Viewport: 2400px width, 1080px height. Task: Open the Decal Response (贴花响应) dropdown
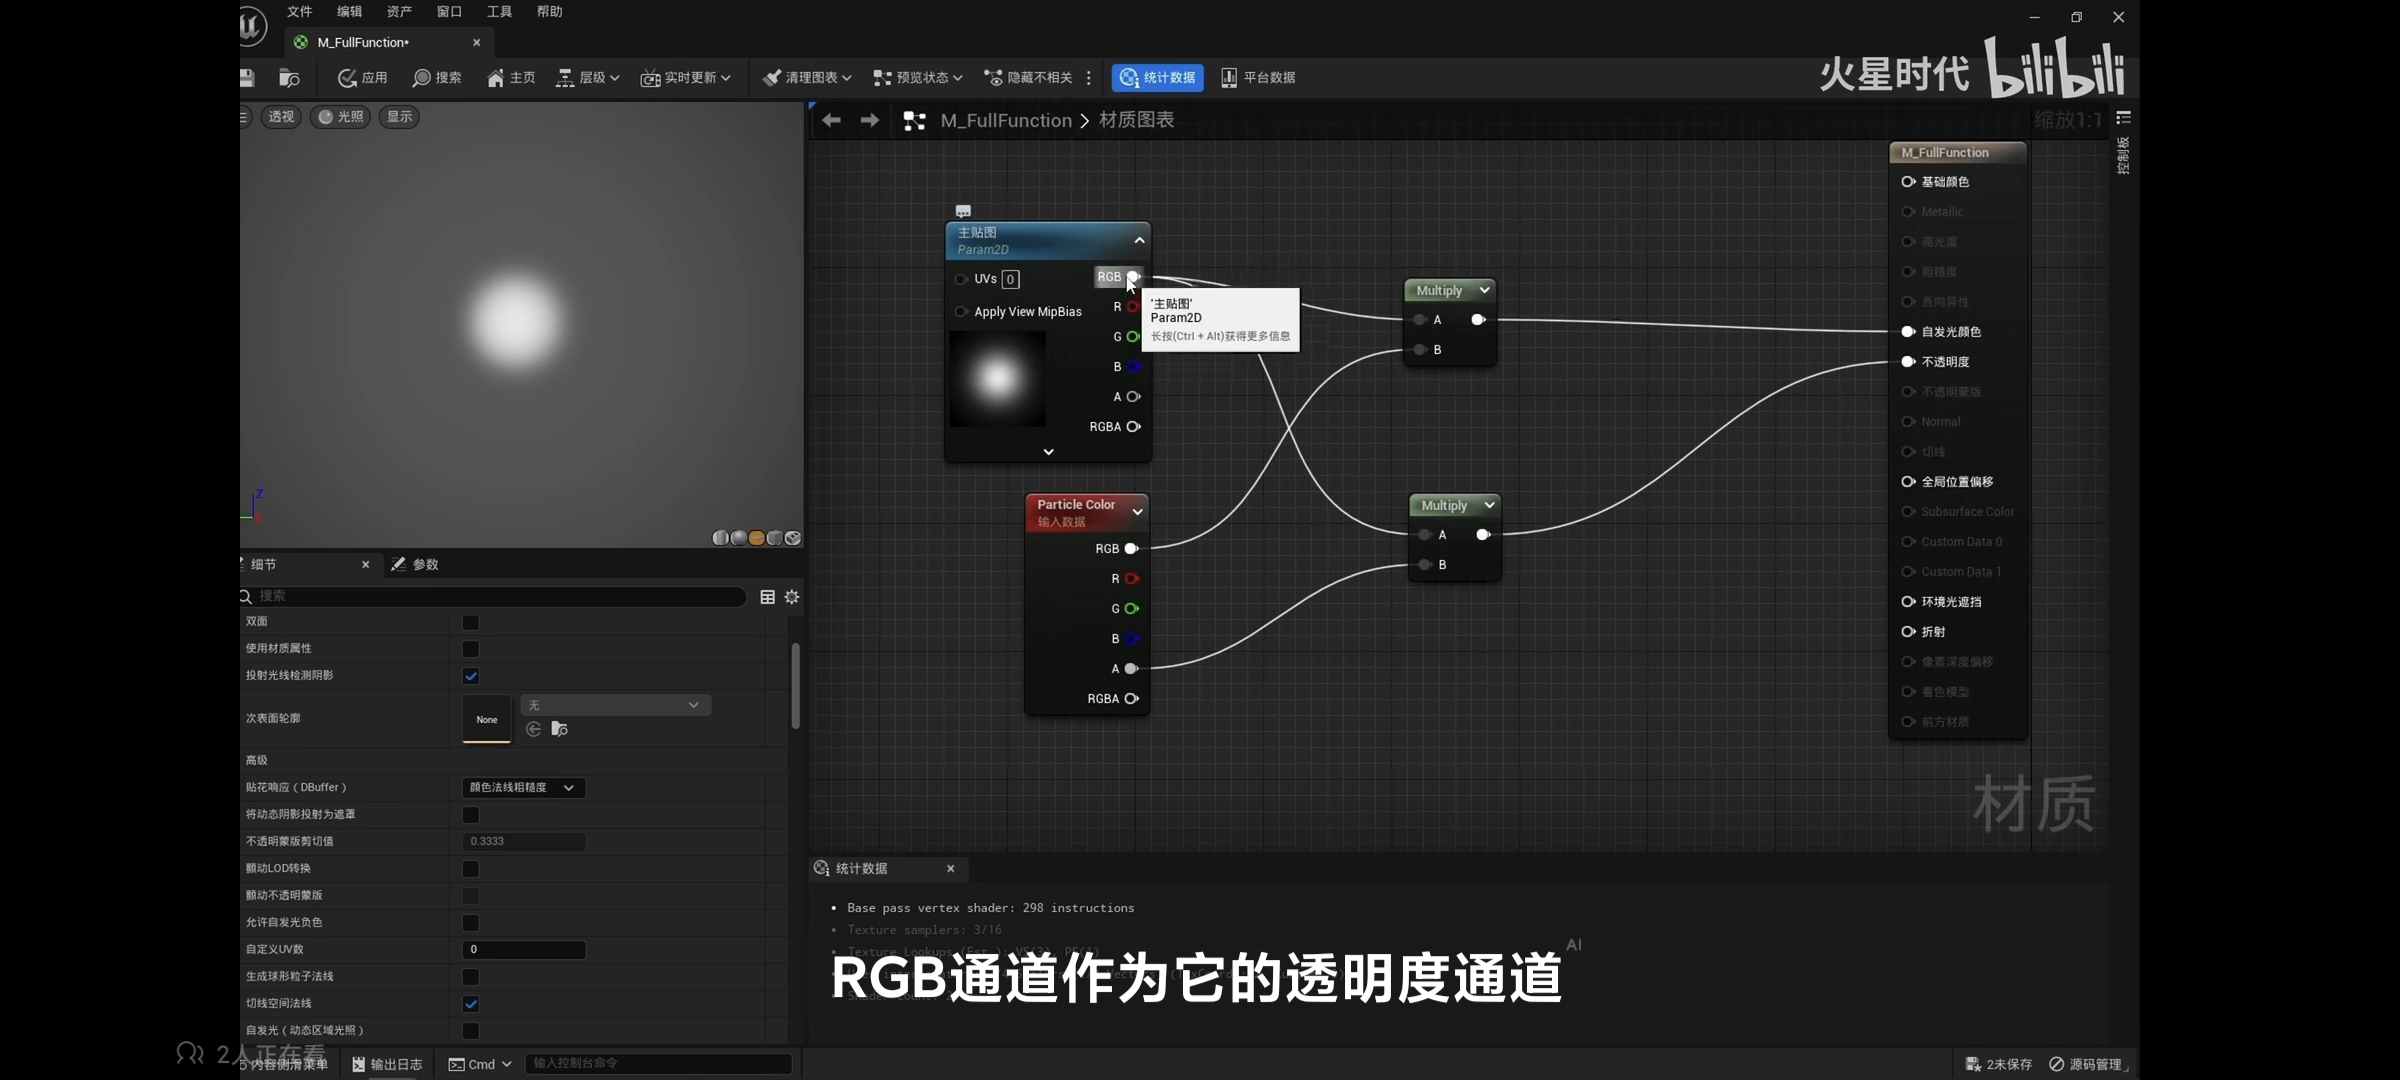coord(523,788)
